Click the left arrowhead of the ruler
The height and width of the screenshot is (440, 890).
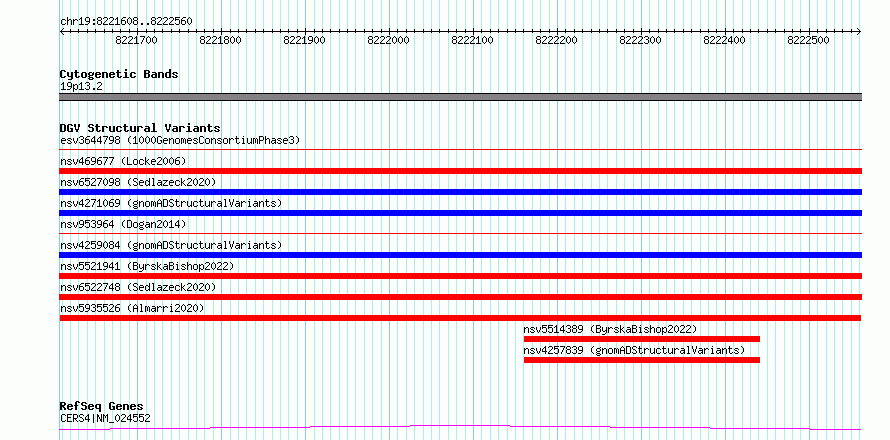click(x=62, y=32)
